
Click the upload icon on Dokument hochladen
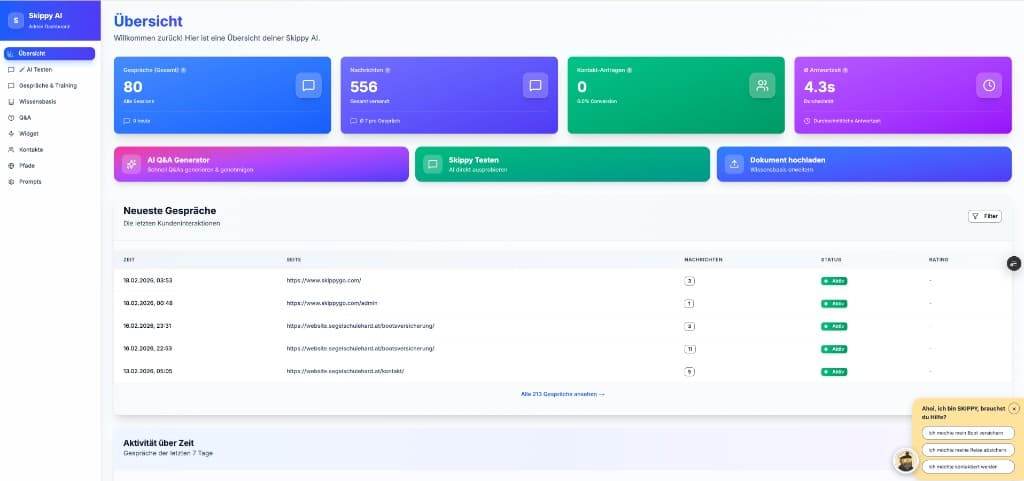pyautogui.click(x=734, y=164)
